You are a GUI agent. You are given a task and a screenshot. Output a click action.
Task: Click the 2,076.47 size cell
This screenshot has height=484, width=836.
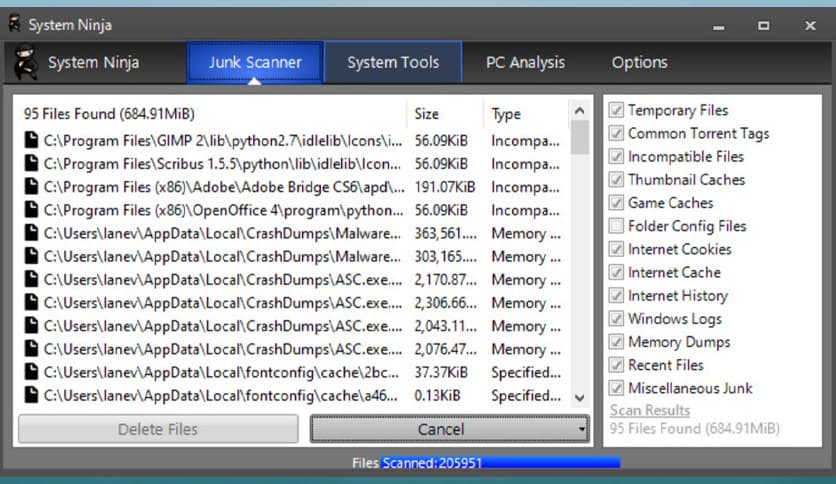click(446, 349)
